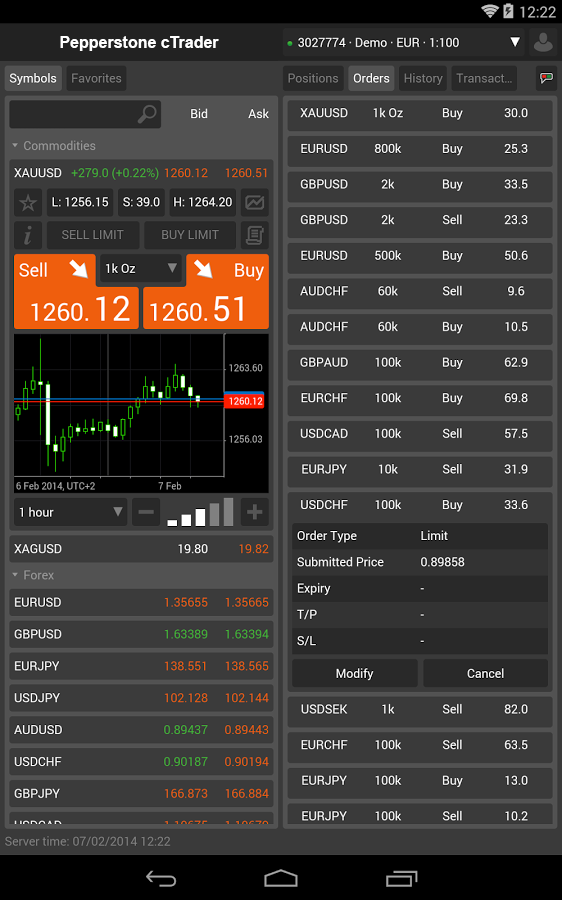Collapse the USDCHF 100k Buy order
562x900 pixels.
[420, 505]
